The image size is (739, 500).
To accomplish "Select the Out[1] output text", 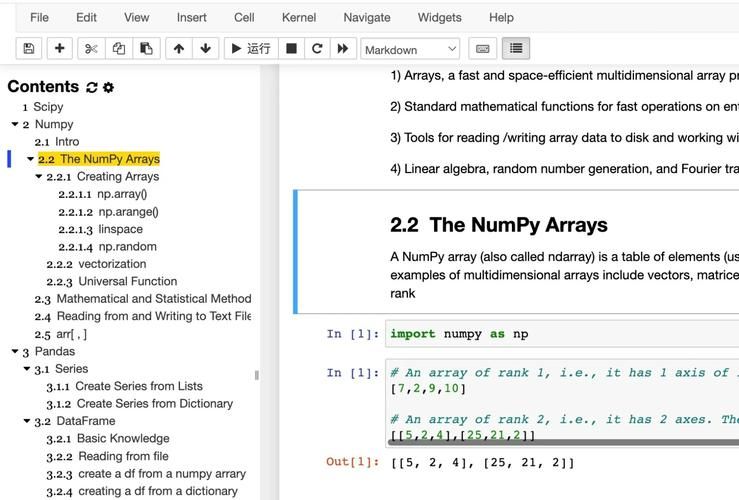I will click(x=483, y=463).
